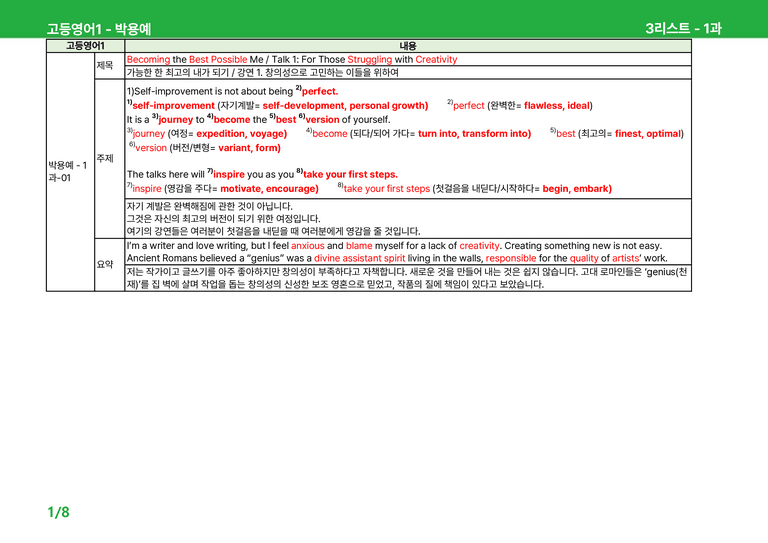
Task: Click the red word anxious in summary
Action: (x=308, y=246)
